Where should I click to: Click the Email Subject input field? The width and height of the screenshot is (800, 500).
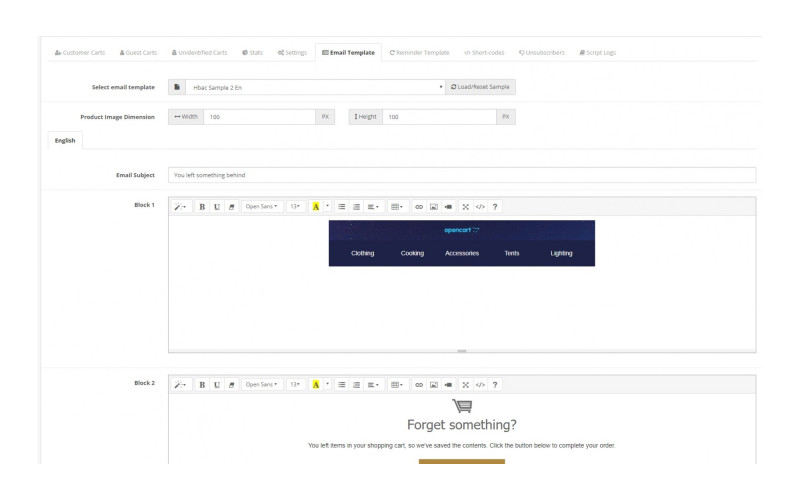pyautogui.click(x=462, y=175)
